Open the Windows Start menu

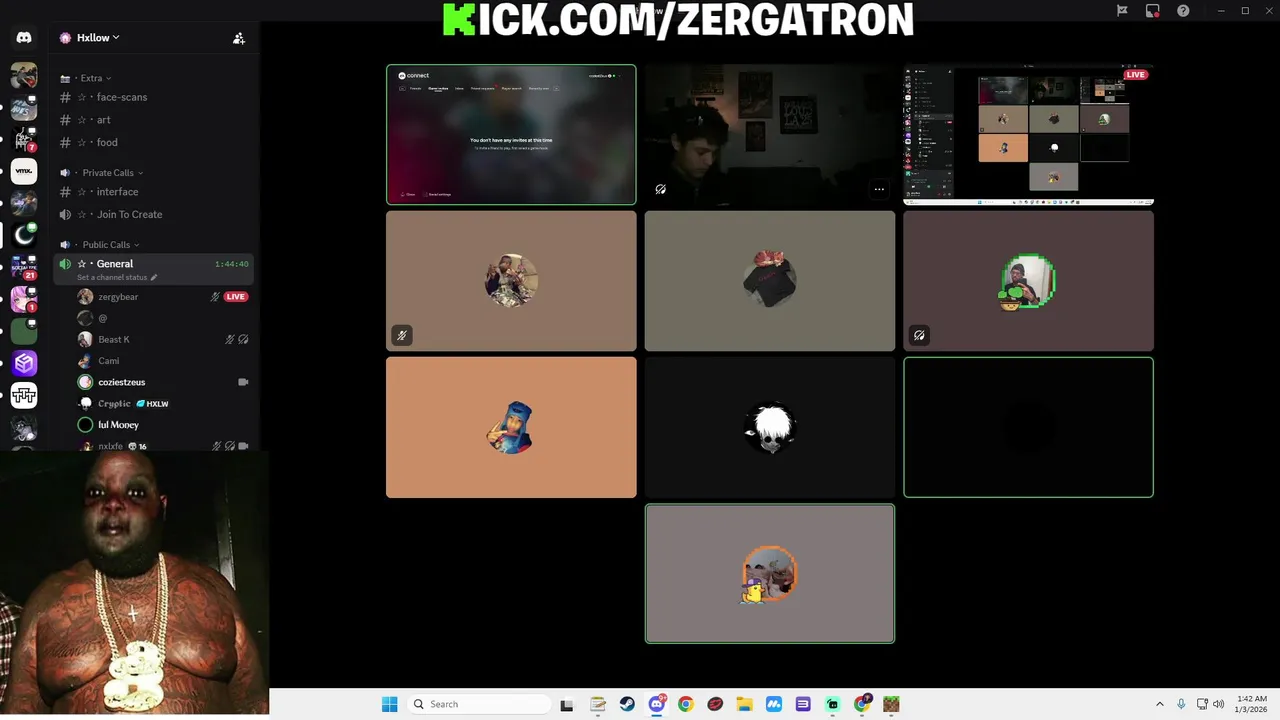389,704
